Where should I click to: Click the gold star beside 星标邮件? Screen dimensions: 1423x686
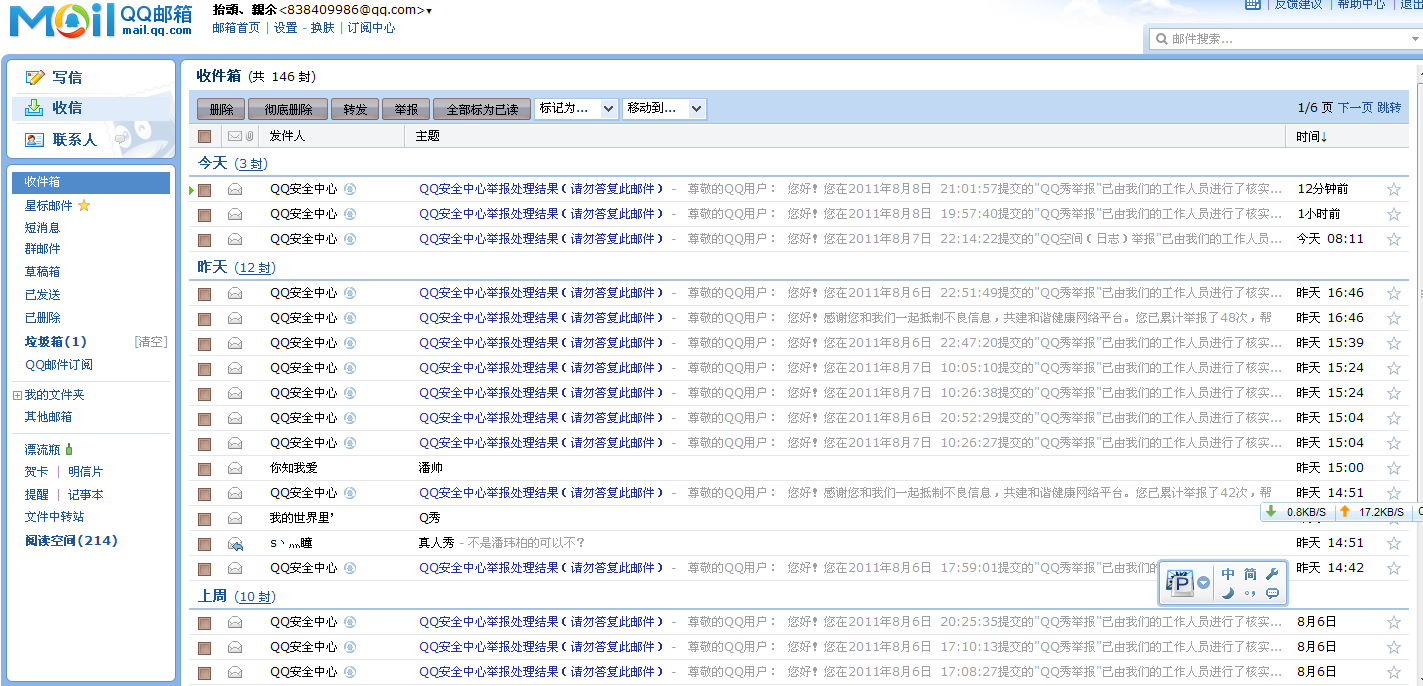coord(84,205)
